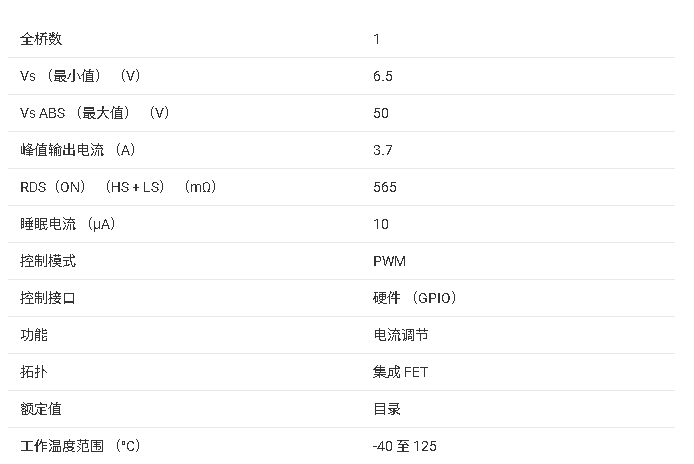The width and height of the screenshot is (694, 464).
Task: Select the RDS(ON) value 565
Action: coord(385,187)
